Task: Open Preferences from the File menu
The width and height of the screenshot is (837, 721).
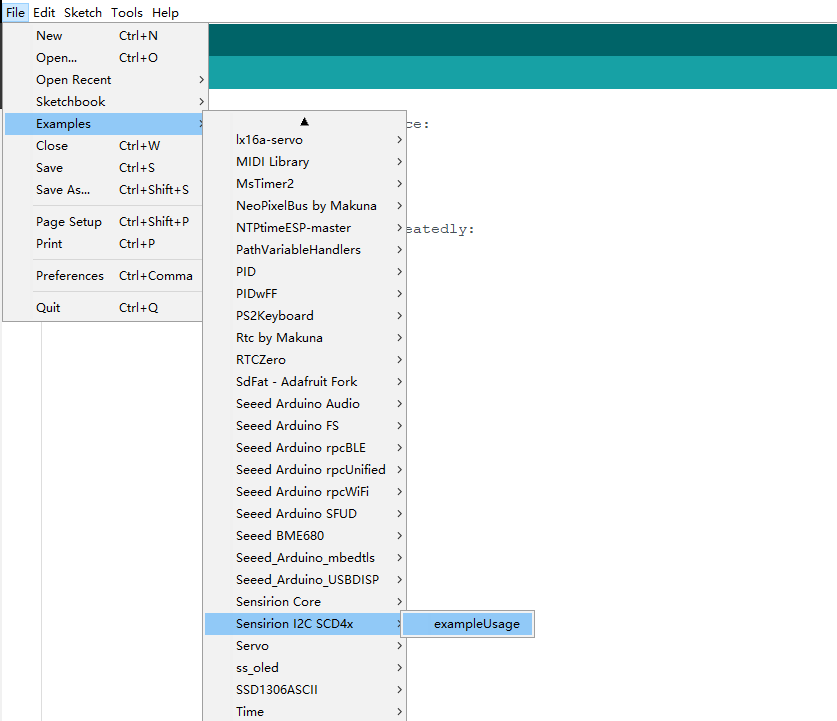Action: coord(104,275)
